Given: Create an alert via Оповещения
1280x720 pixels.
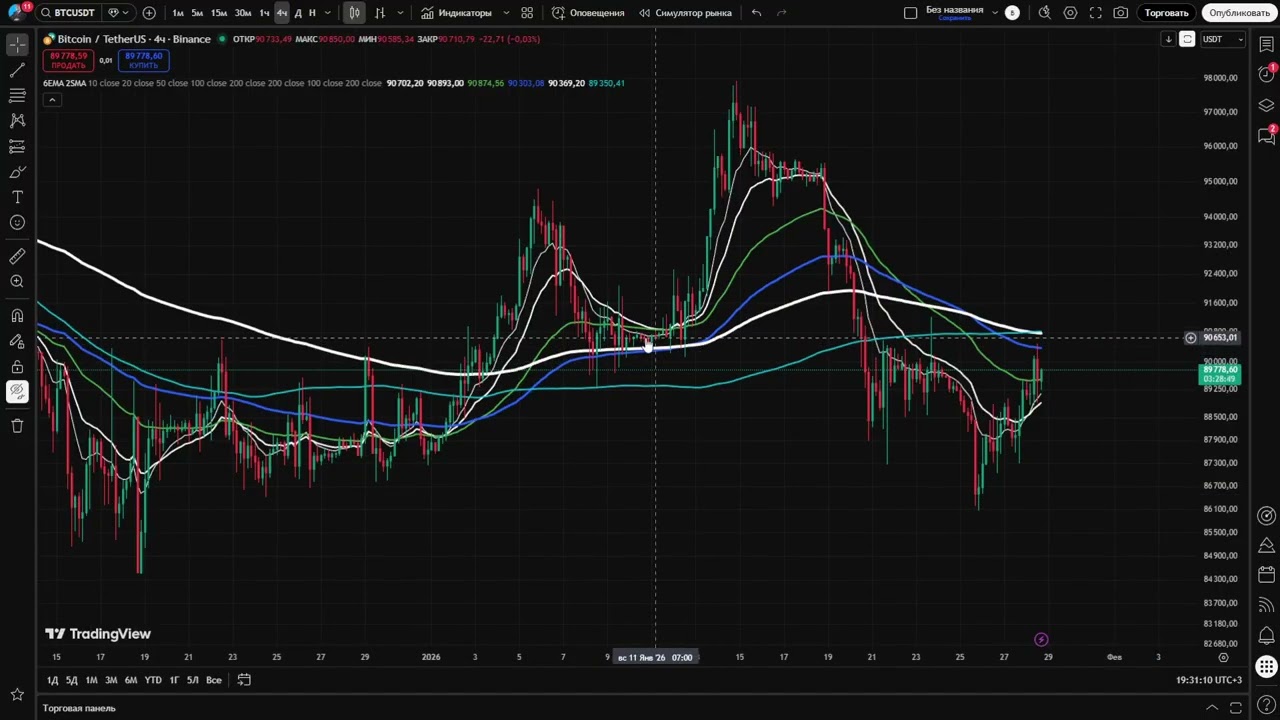Looking at the screenshot, I should click(588, 13).
